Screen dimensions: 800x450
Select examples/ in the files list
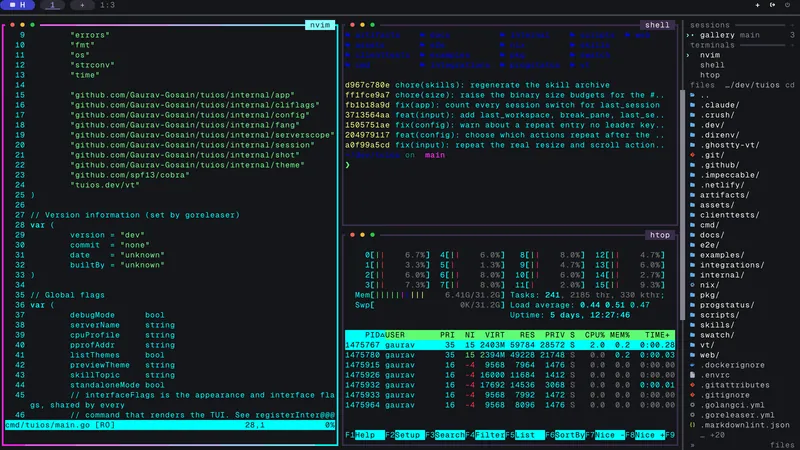722,255
